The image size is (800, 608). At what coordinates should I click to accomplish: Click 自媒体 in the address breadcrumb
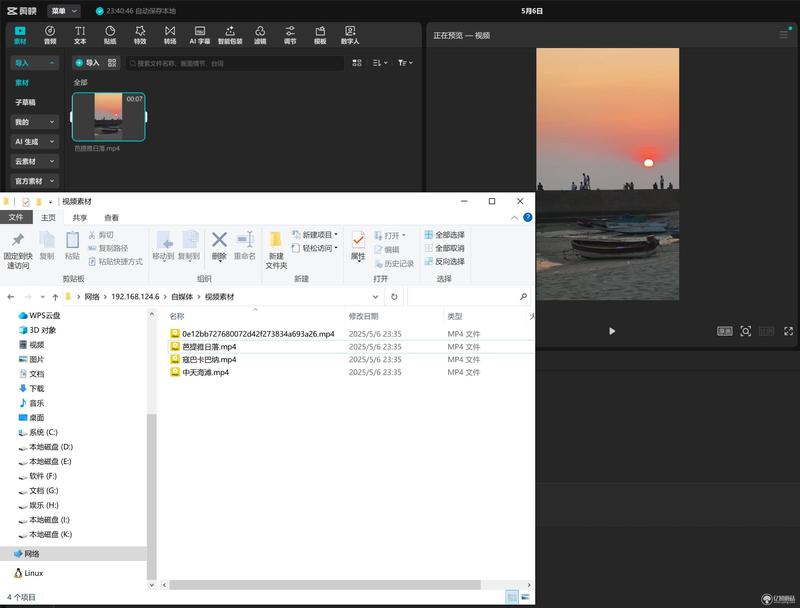click(182, 297)
